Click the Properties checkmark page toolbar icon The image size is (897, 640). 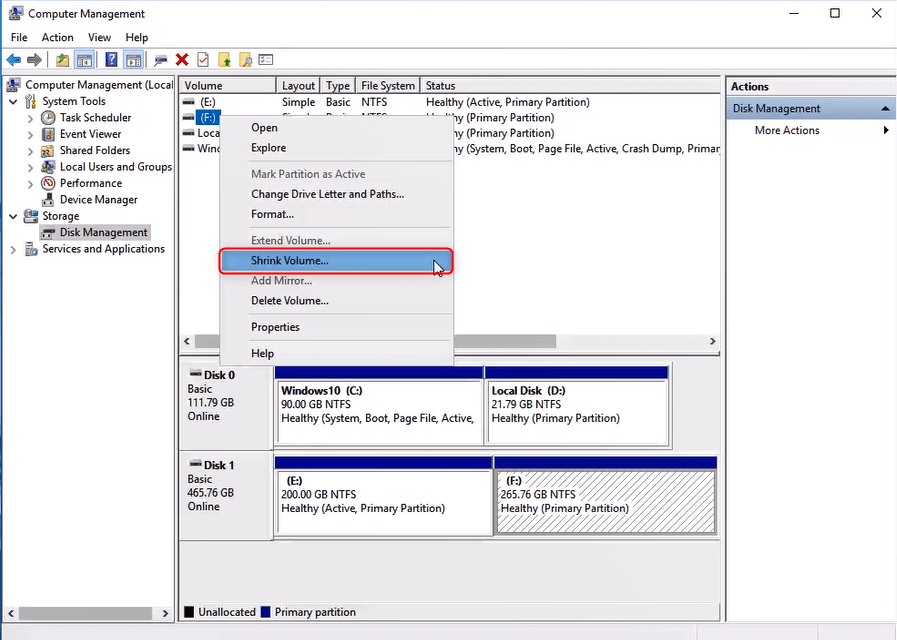point(203,59)
